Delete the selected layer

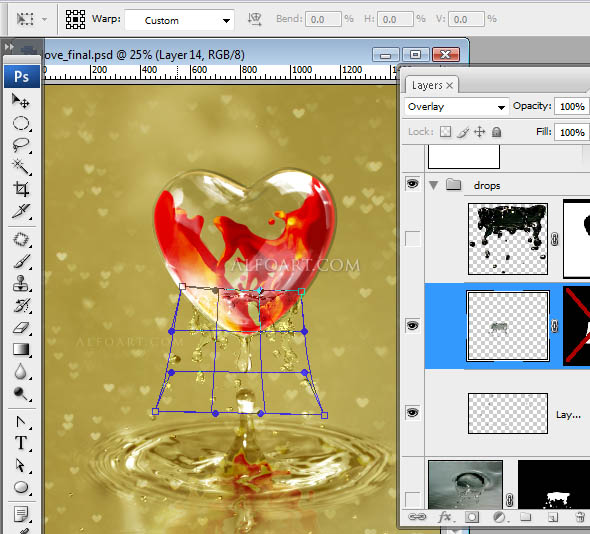(x=580, y=517)
